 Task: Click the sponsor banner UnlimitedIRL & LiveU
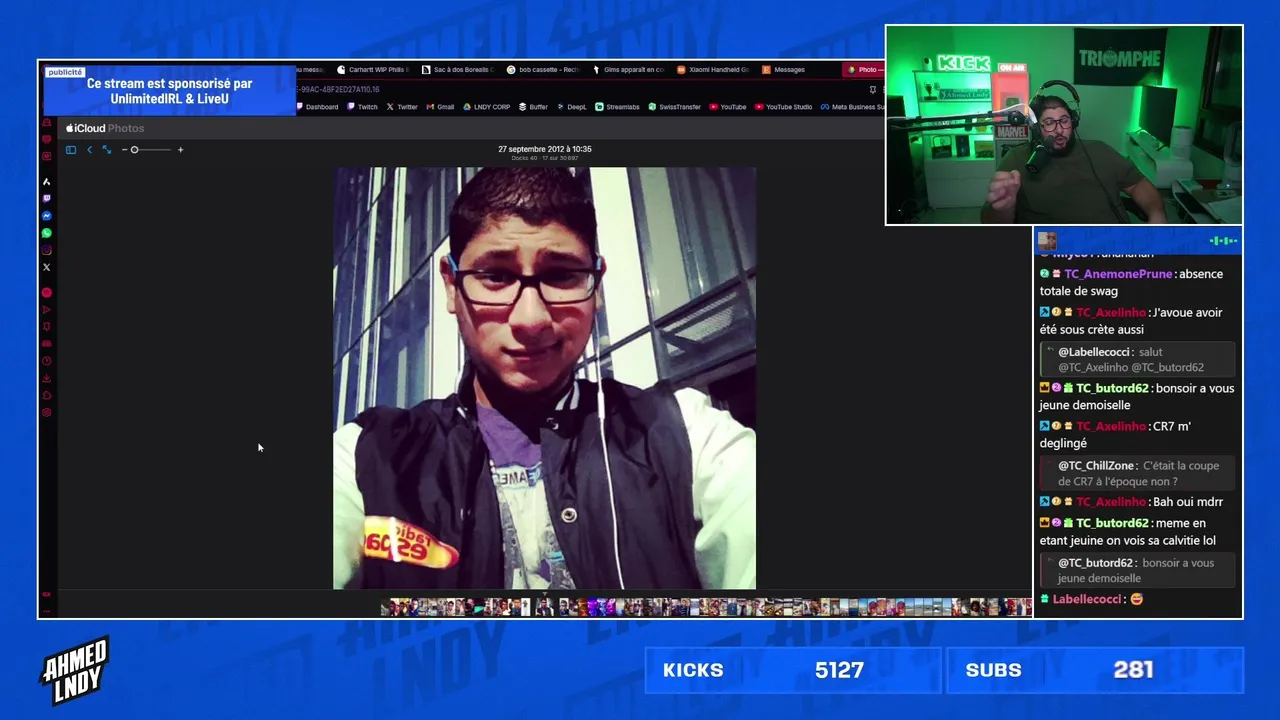[169, 91]
